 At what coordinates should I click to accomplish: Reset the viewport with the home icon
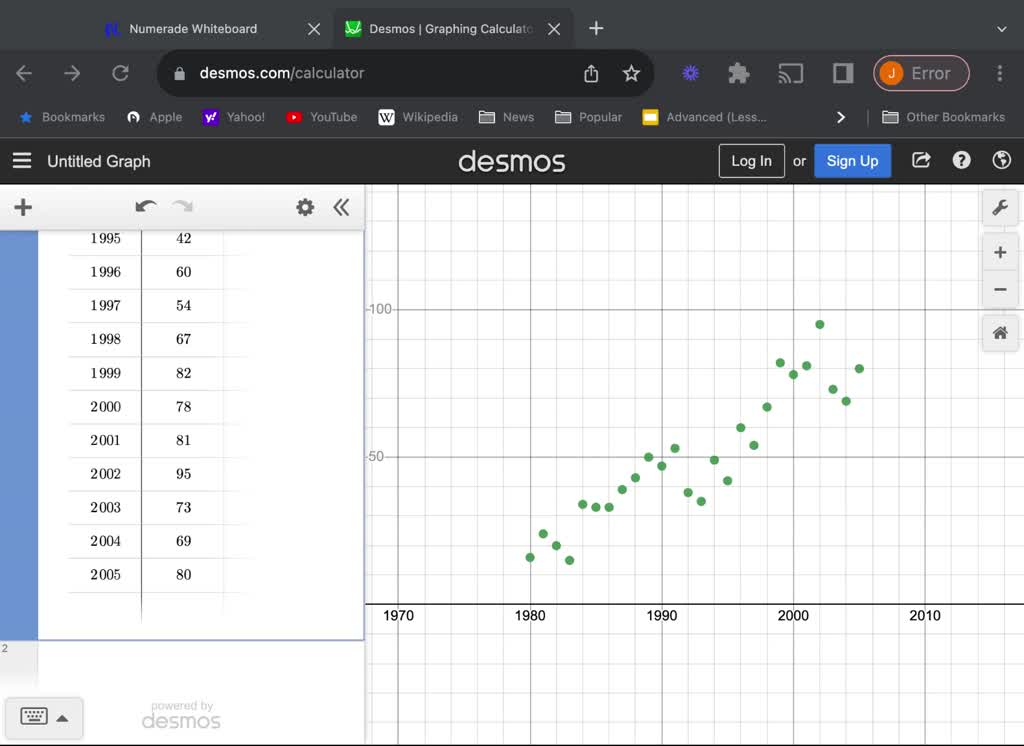[x=999, y=333]
